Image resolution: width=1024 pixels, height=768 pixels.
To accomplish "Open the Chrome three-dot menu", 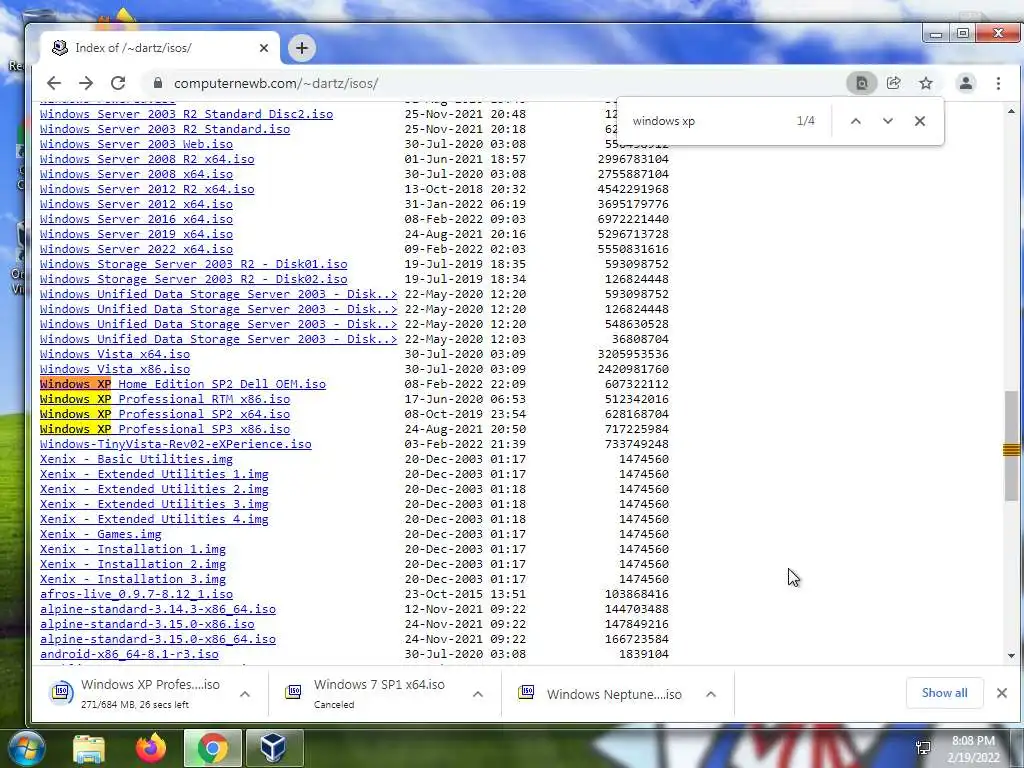I will pos(998,83).
